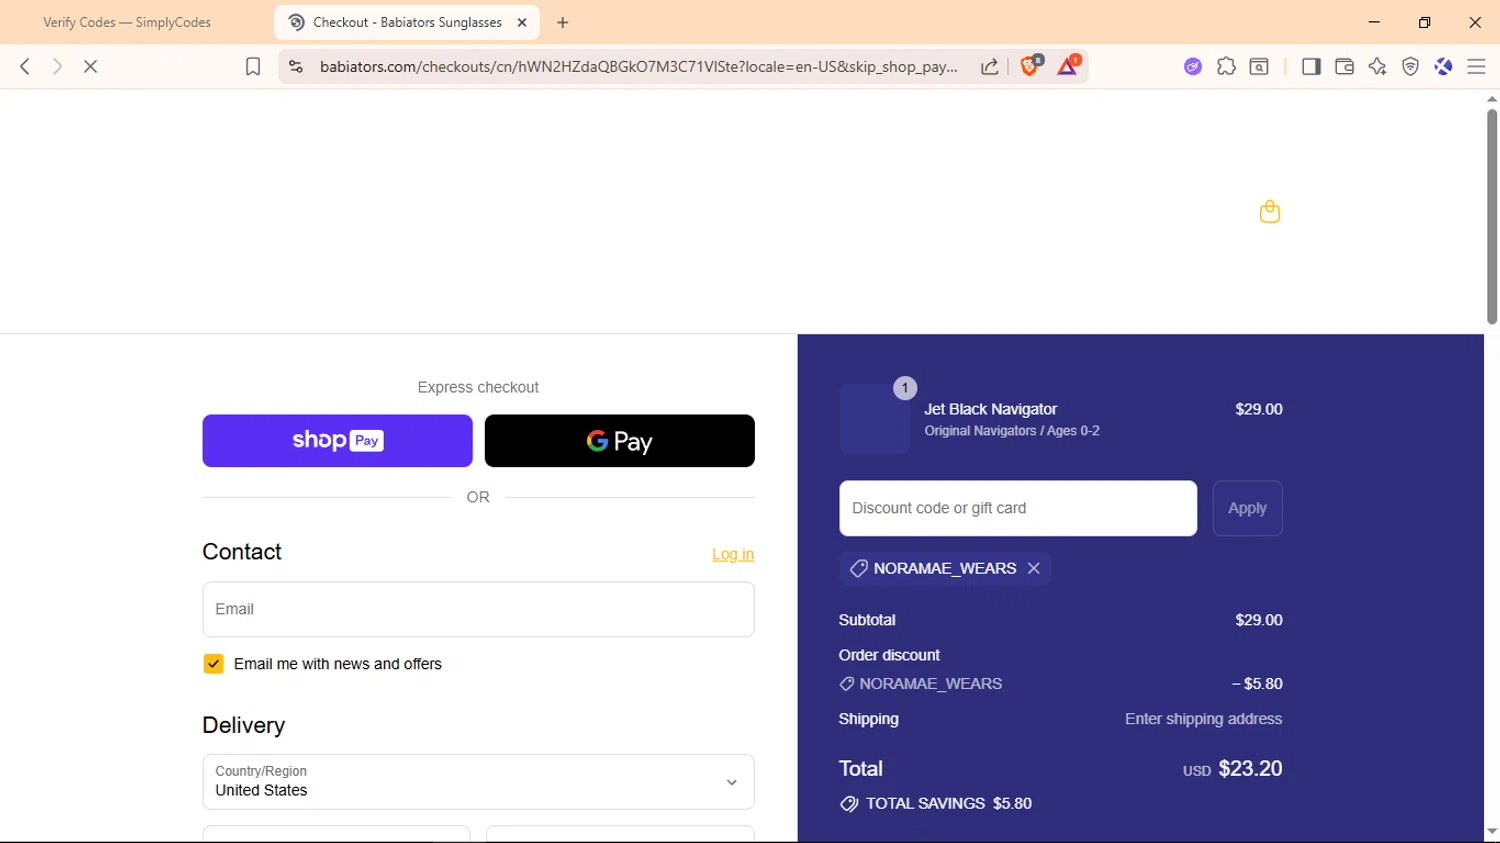
Task: Focus the Email input field
Action: point(478,609)
